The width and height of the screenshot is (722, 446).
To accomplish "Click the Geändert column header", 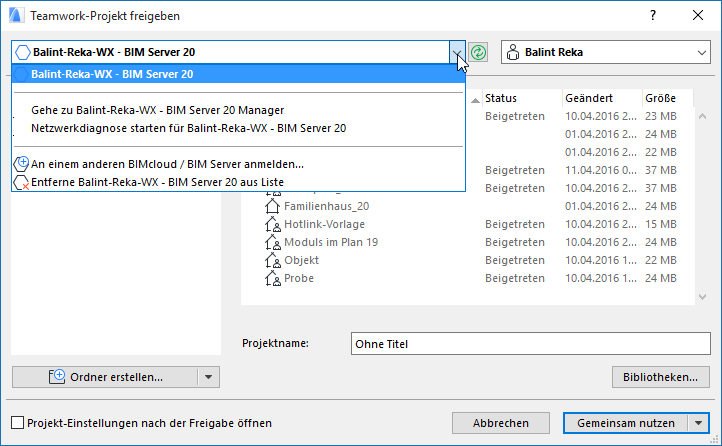I will tap(602, 98).
